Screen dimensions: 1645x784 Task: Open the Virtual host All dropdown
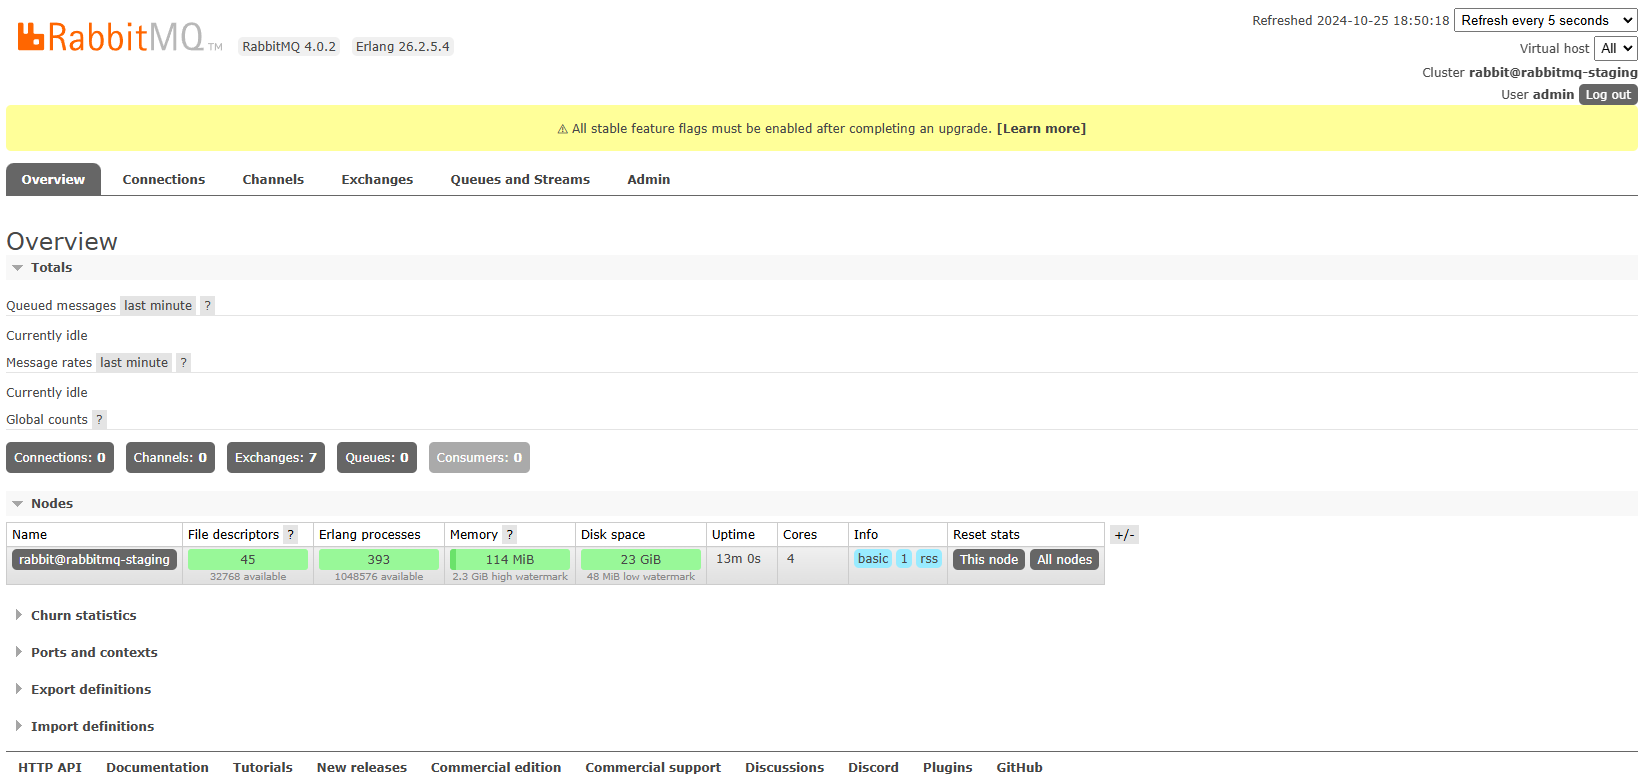1615,48
